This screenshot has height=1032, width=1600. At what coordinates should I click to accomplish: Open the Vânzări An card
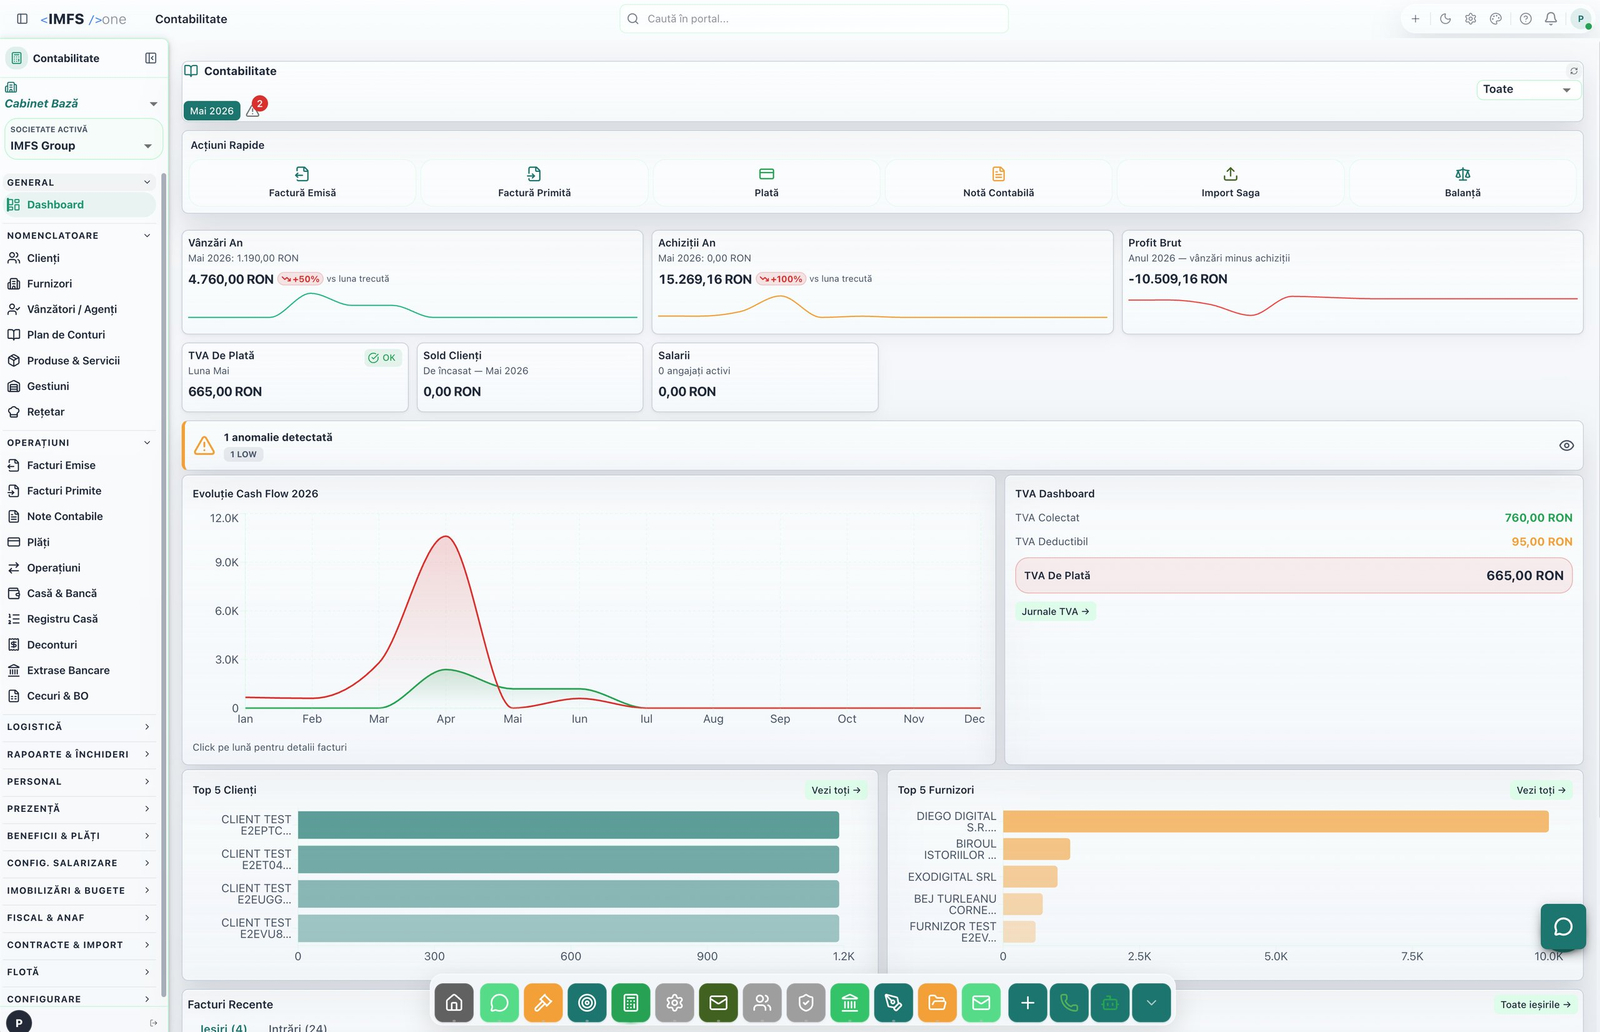412,282
